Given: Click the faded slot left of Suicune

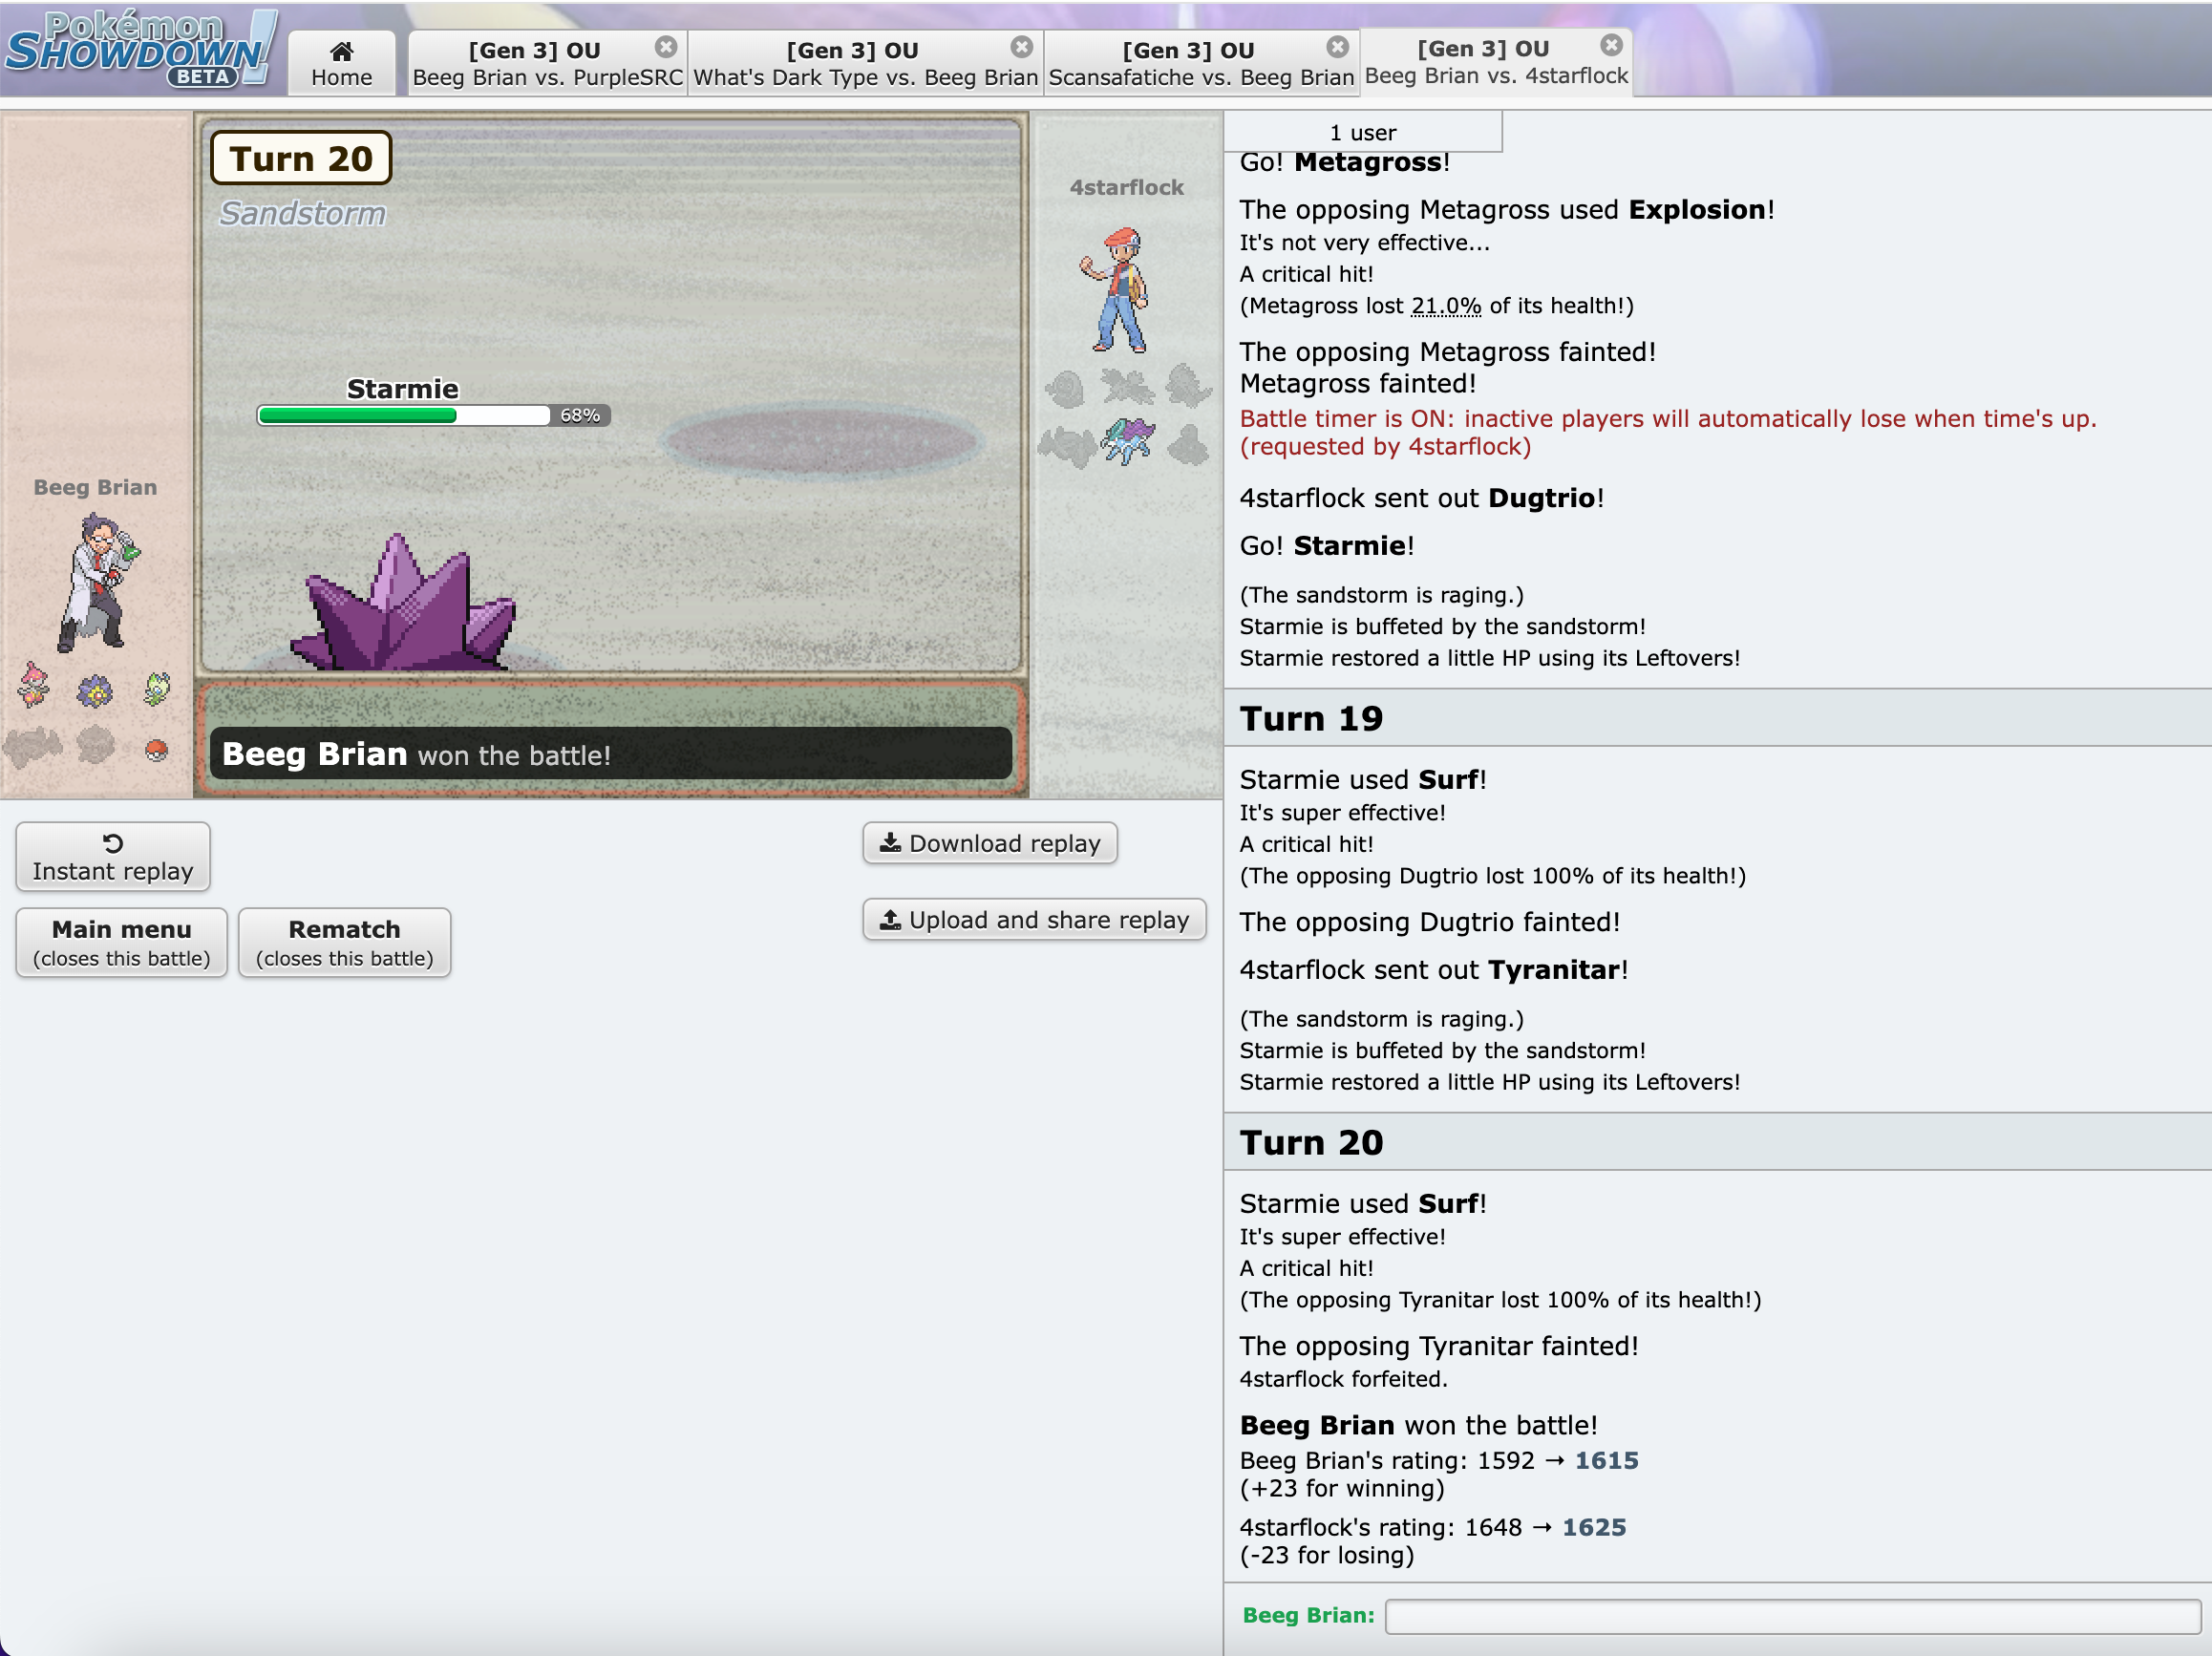Looking at the screenshot, I should [x=1067, y=446].
